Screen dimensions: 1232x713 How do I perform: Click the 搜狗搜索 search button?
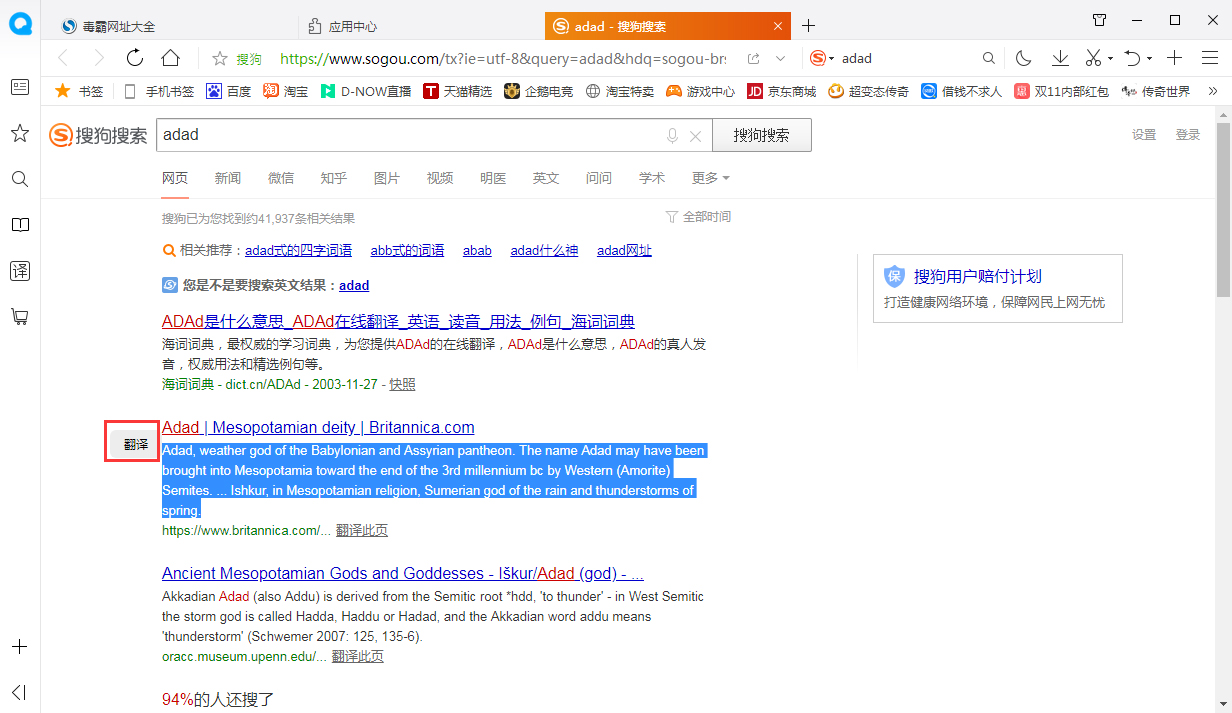[761, 135]
